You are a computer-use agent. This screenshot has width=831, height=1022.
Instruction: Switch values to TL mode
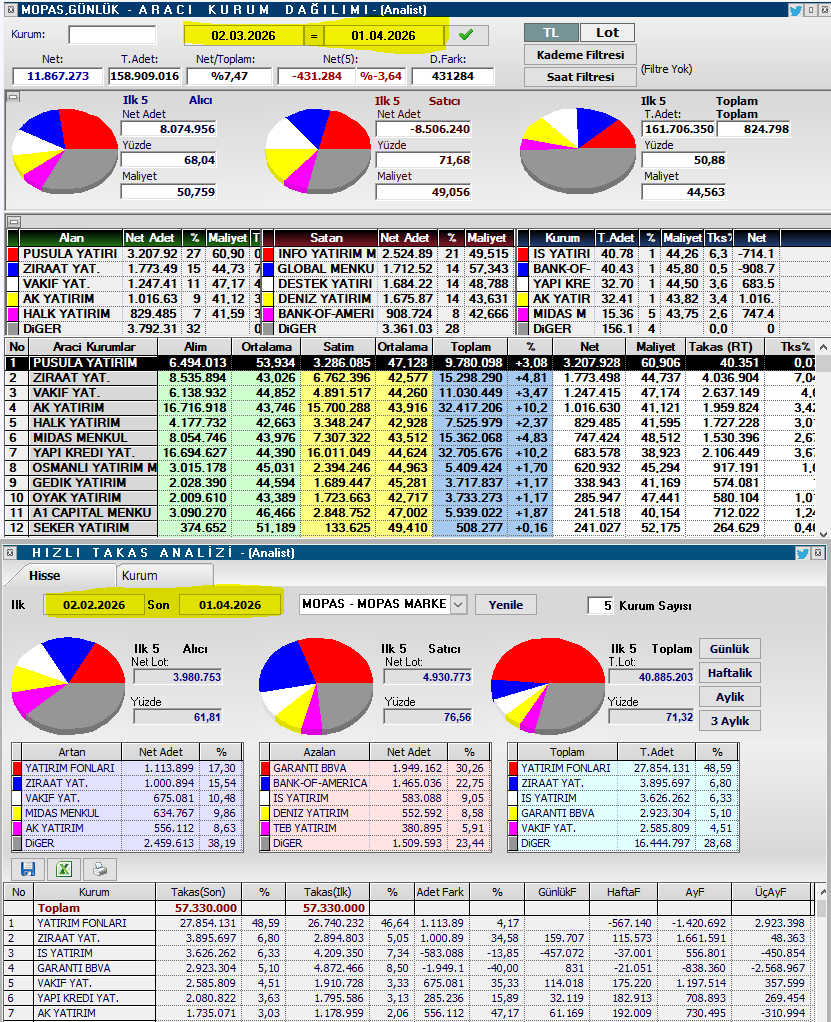point(551,33)
